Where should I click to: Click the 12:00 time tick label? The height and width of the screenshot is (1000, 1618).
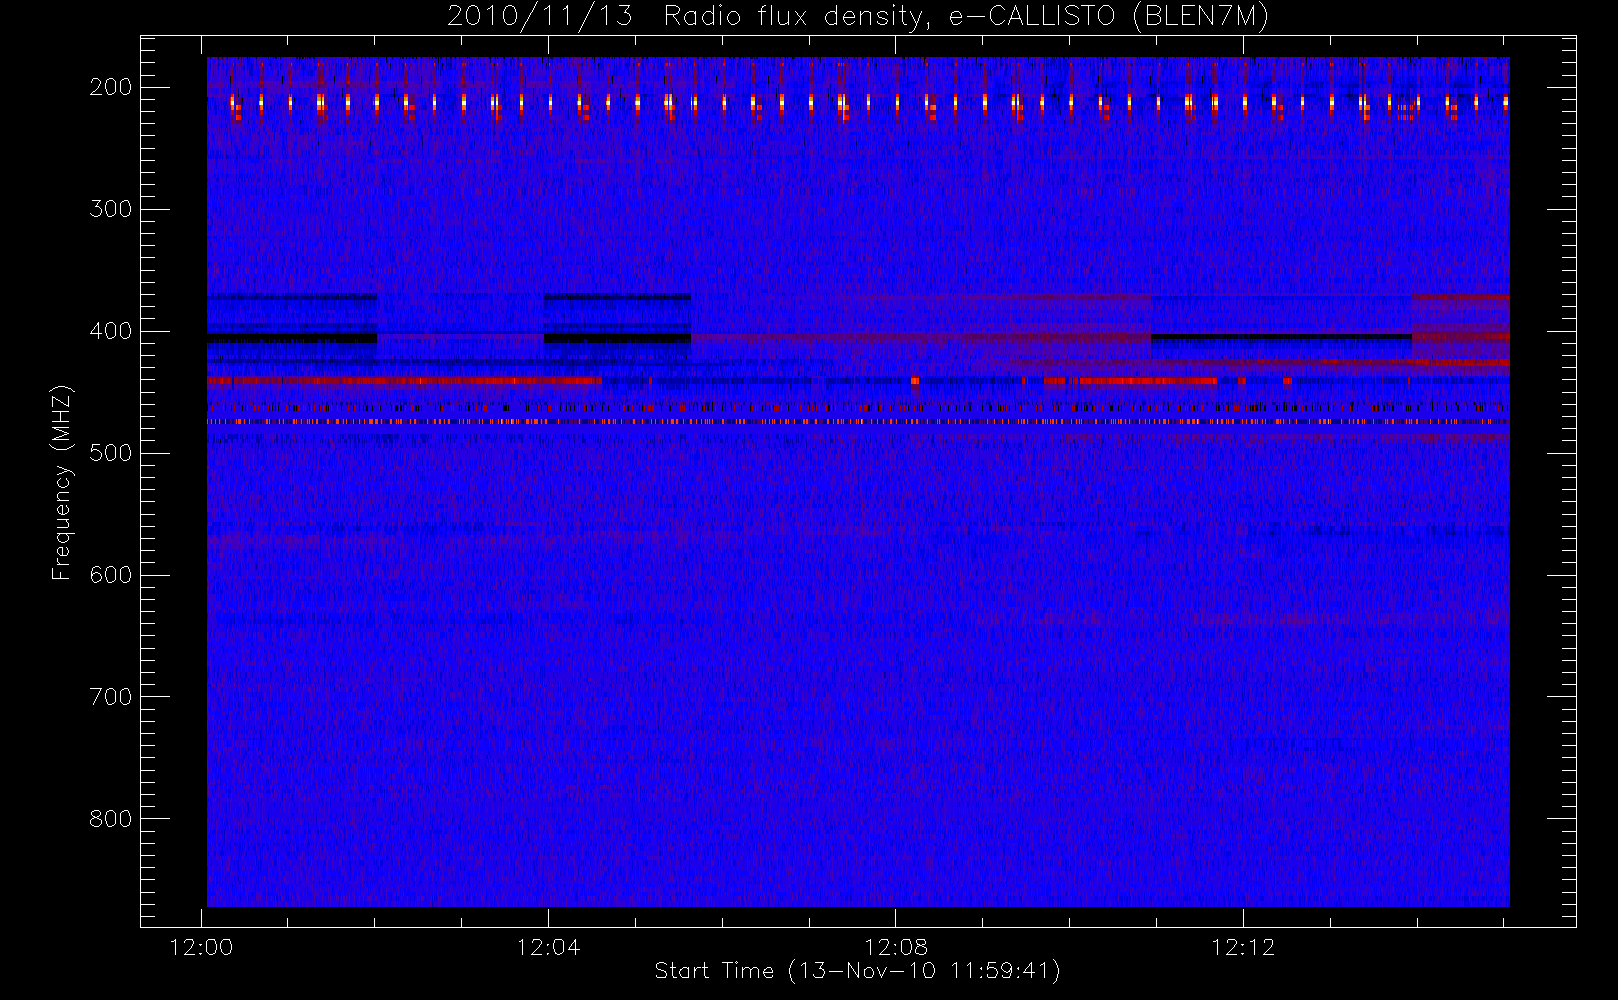click(202, 947)
